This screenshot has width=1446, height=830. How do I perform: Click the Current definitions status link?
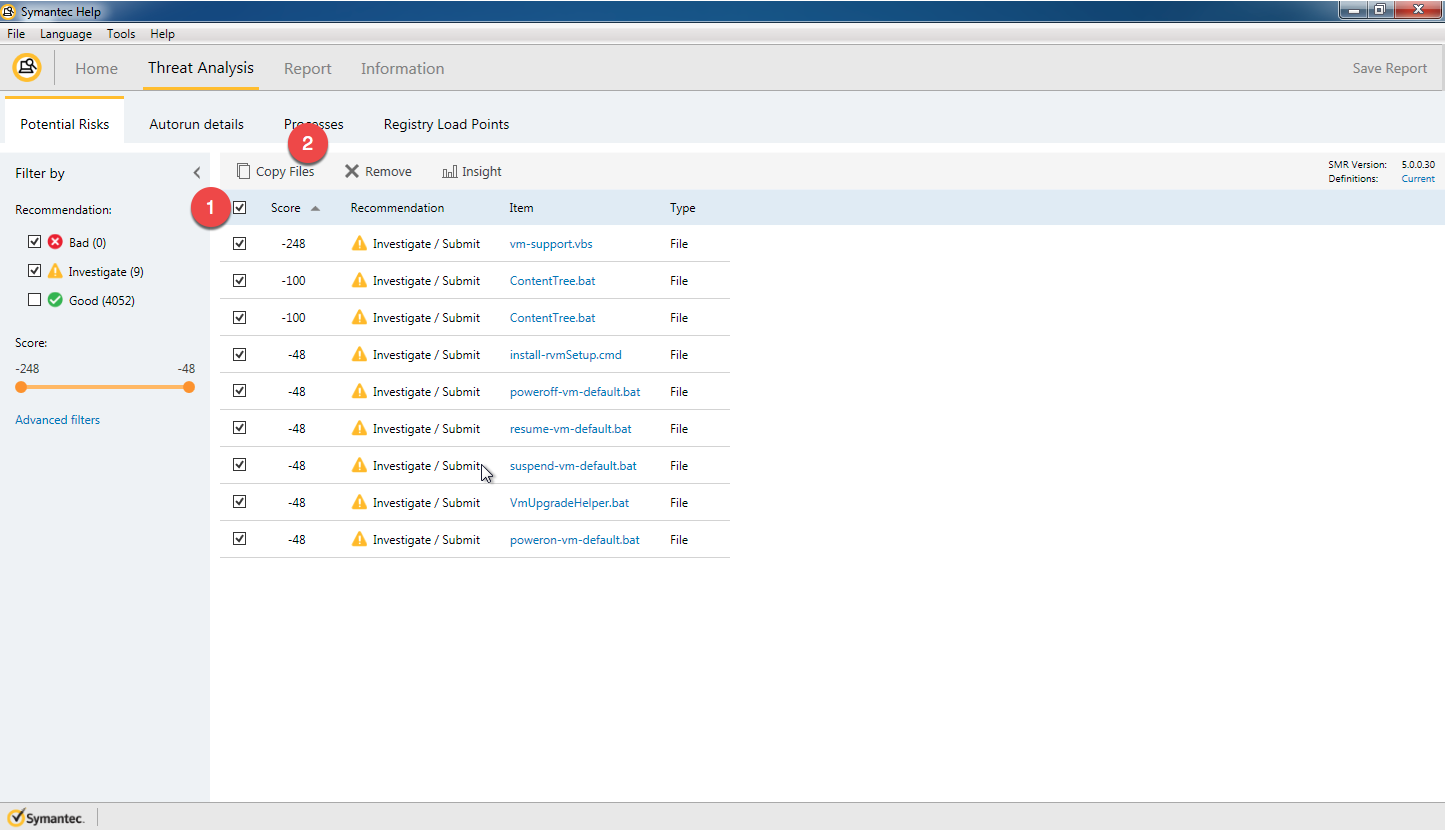1417,179
